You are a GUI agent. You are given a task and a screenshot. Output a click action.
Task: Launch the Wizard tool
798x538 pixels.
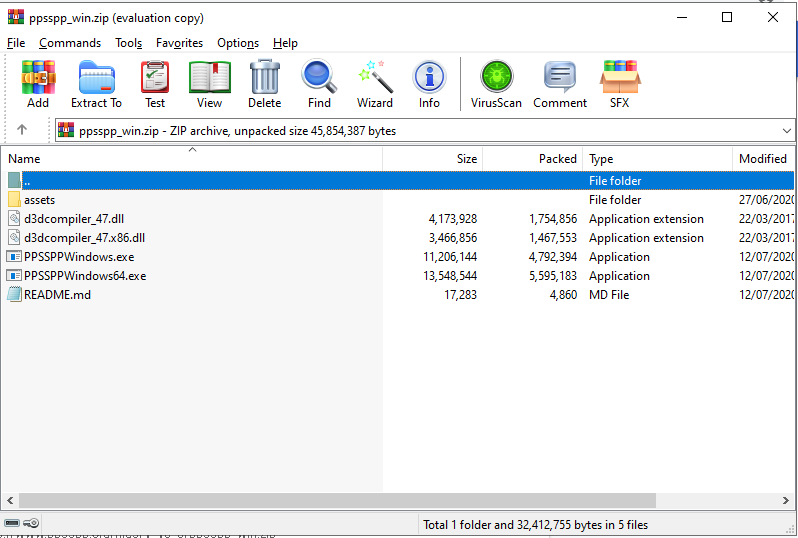(x=375, y=84)
